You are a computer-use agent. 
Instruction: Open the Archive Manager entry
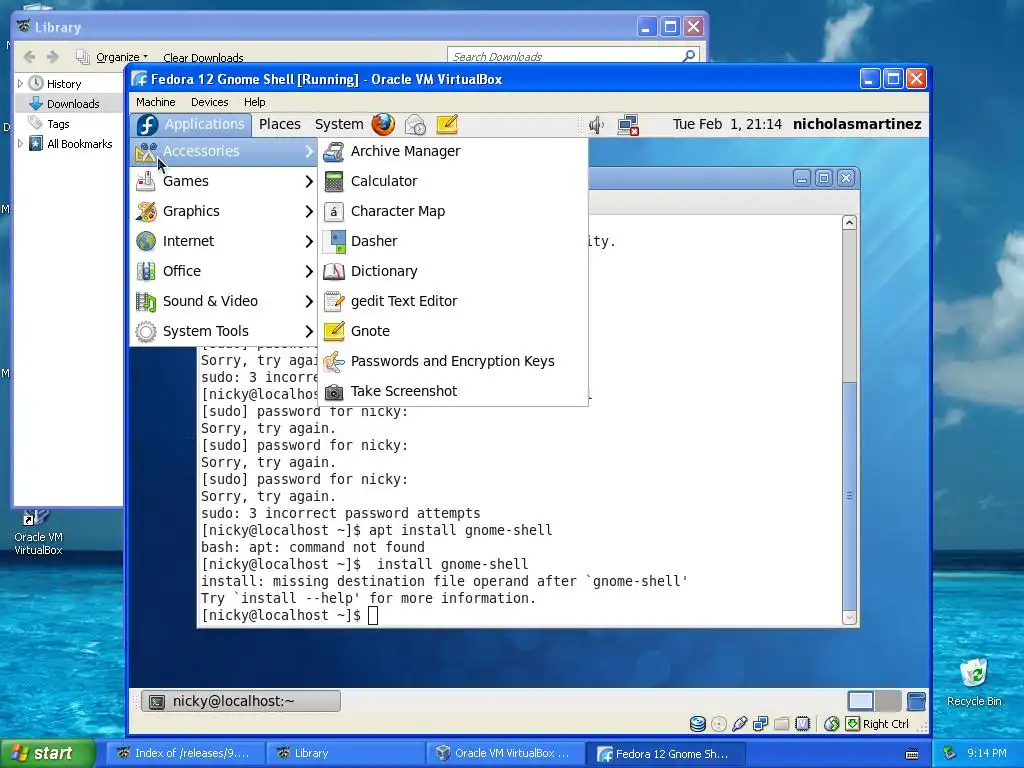[453, 151]
